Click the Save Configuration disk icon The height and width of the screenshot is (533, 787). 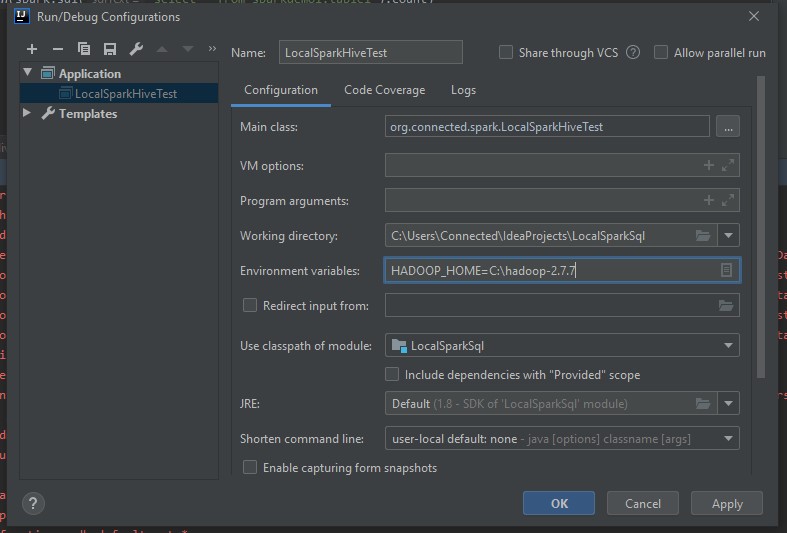[x=110, y=49]
